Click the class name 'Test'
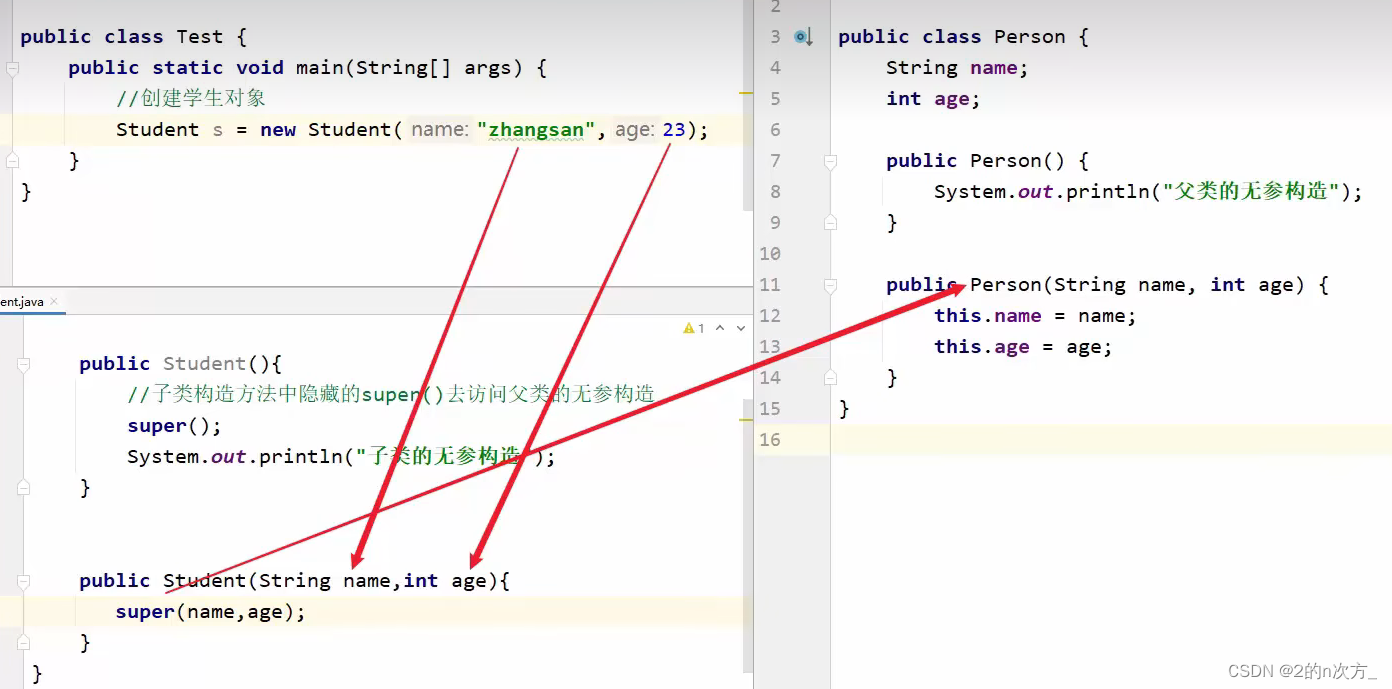1392x689 pixels. [200, 37]
